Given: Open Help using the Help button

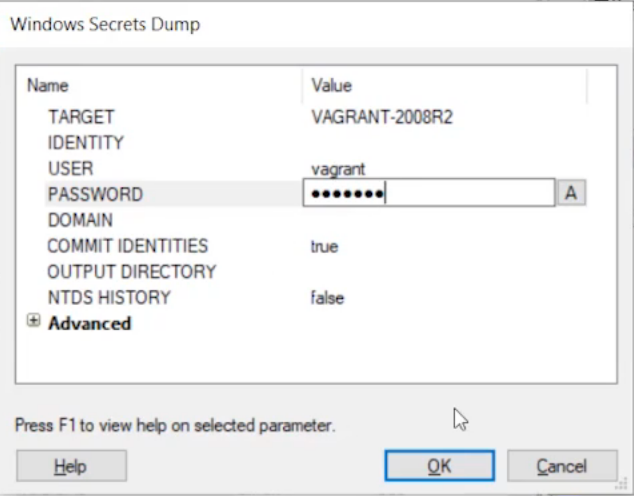Looking at the screenshot, I should [x=71, y=466].
